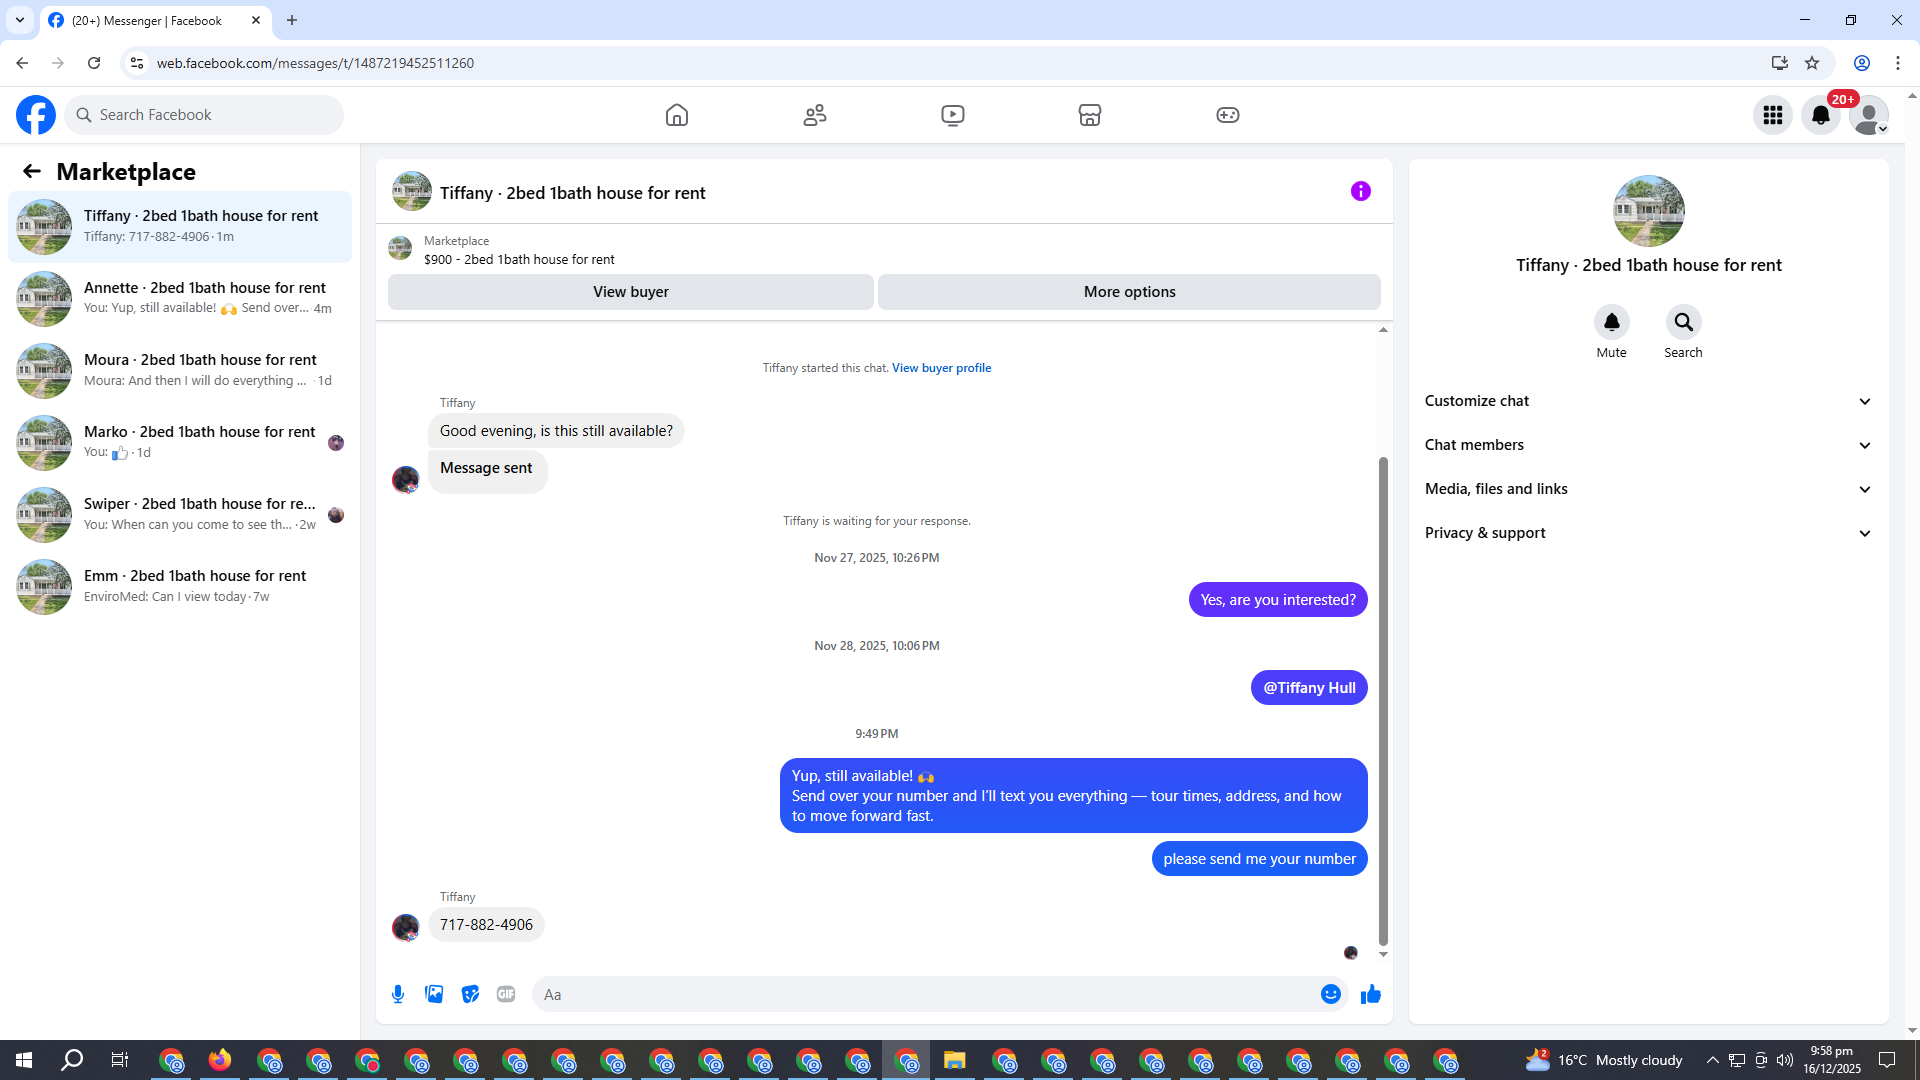Open the View buyer profile link
Image resolution: width=1920 pixels, height=1080 pixels.
[x=941, y=368]
